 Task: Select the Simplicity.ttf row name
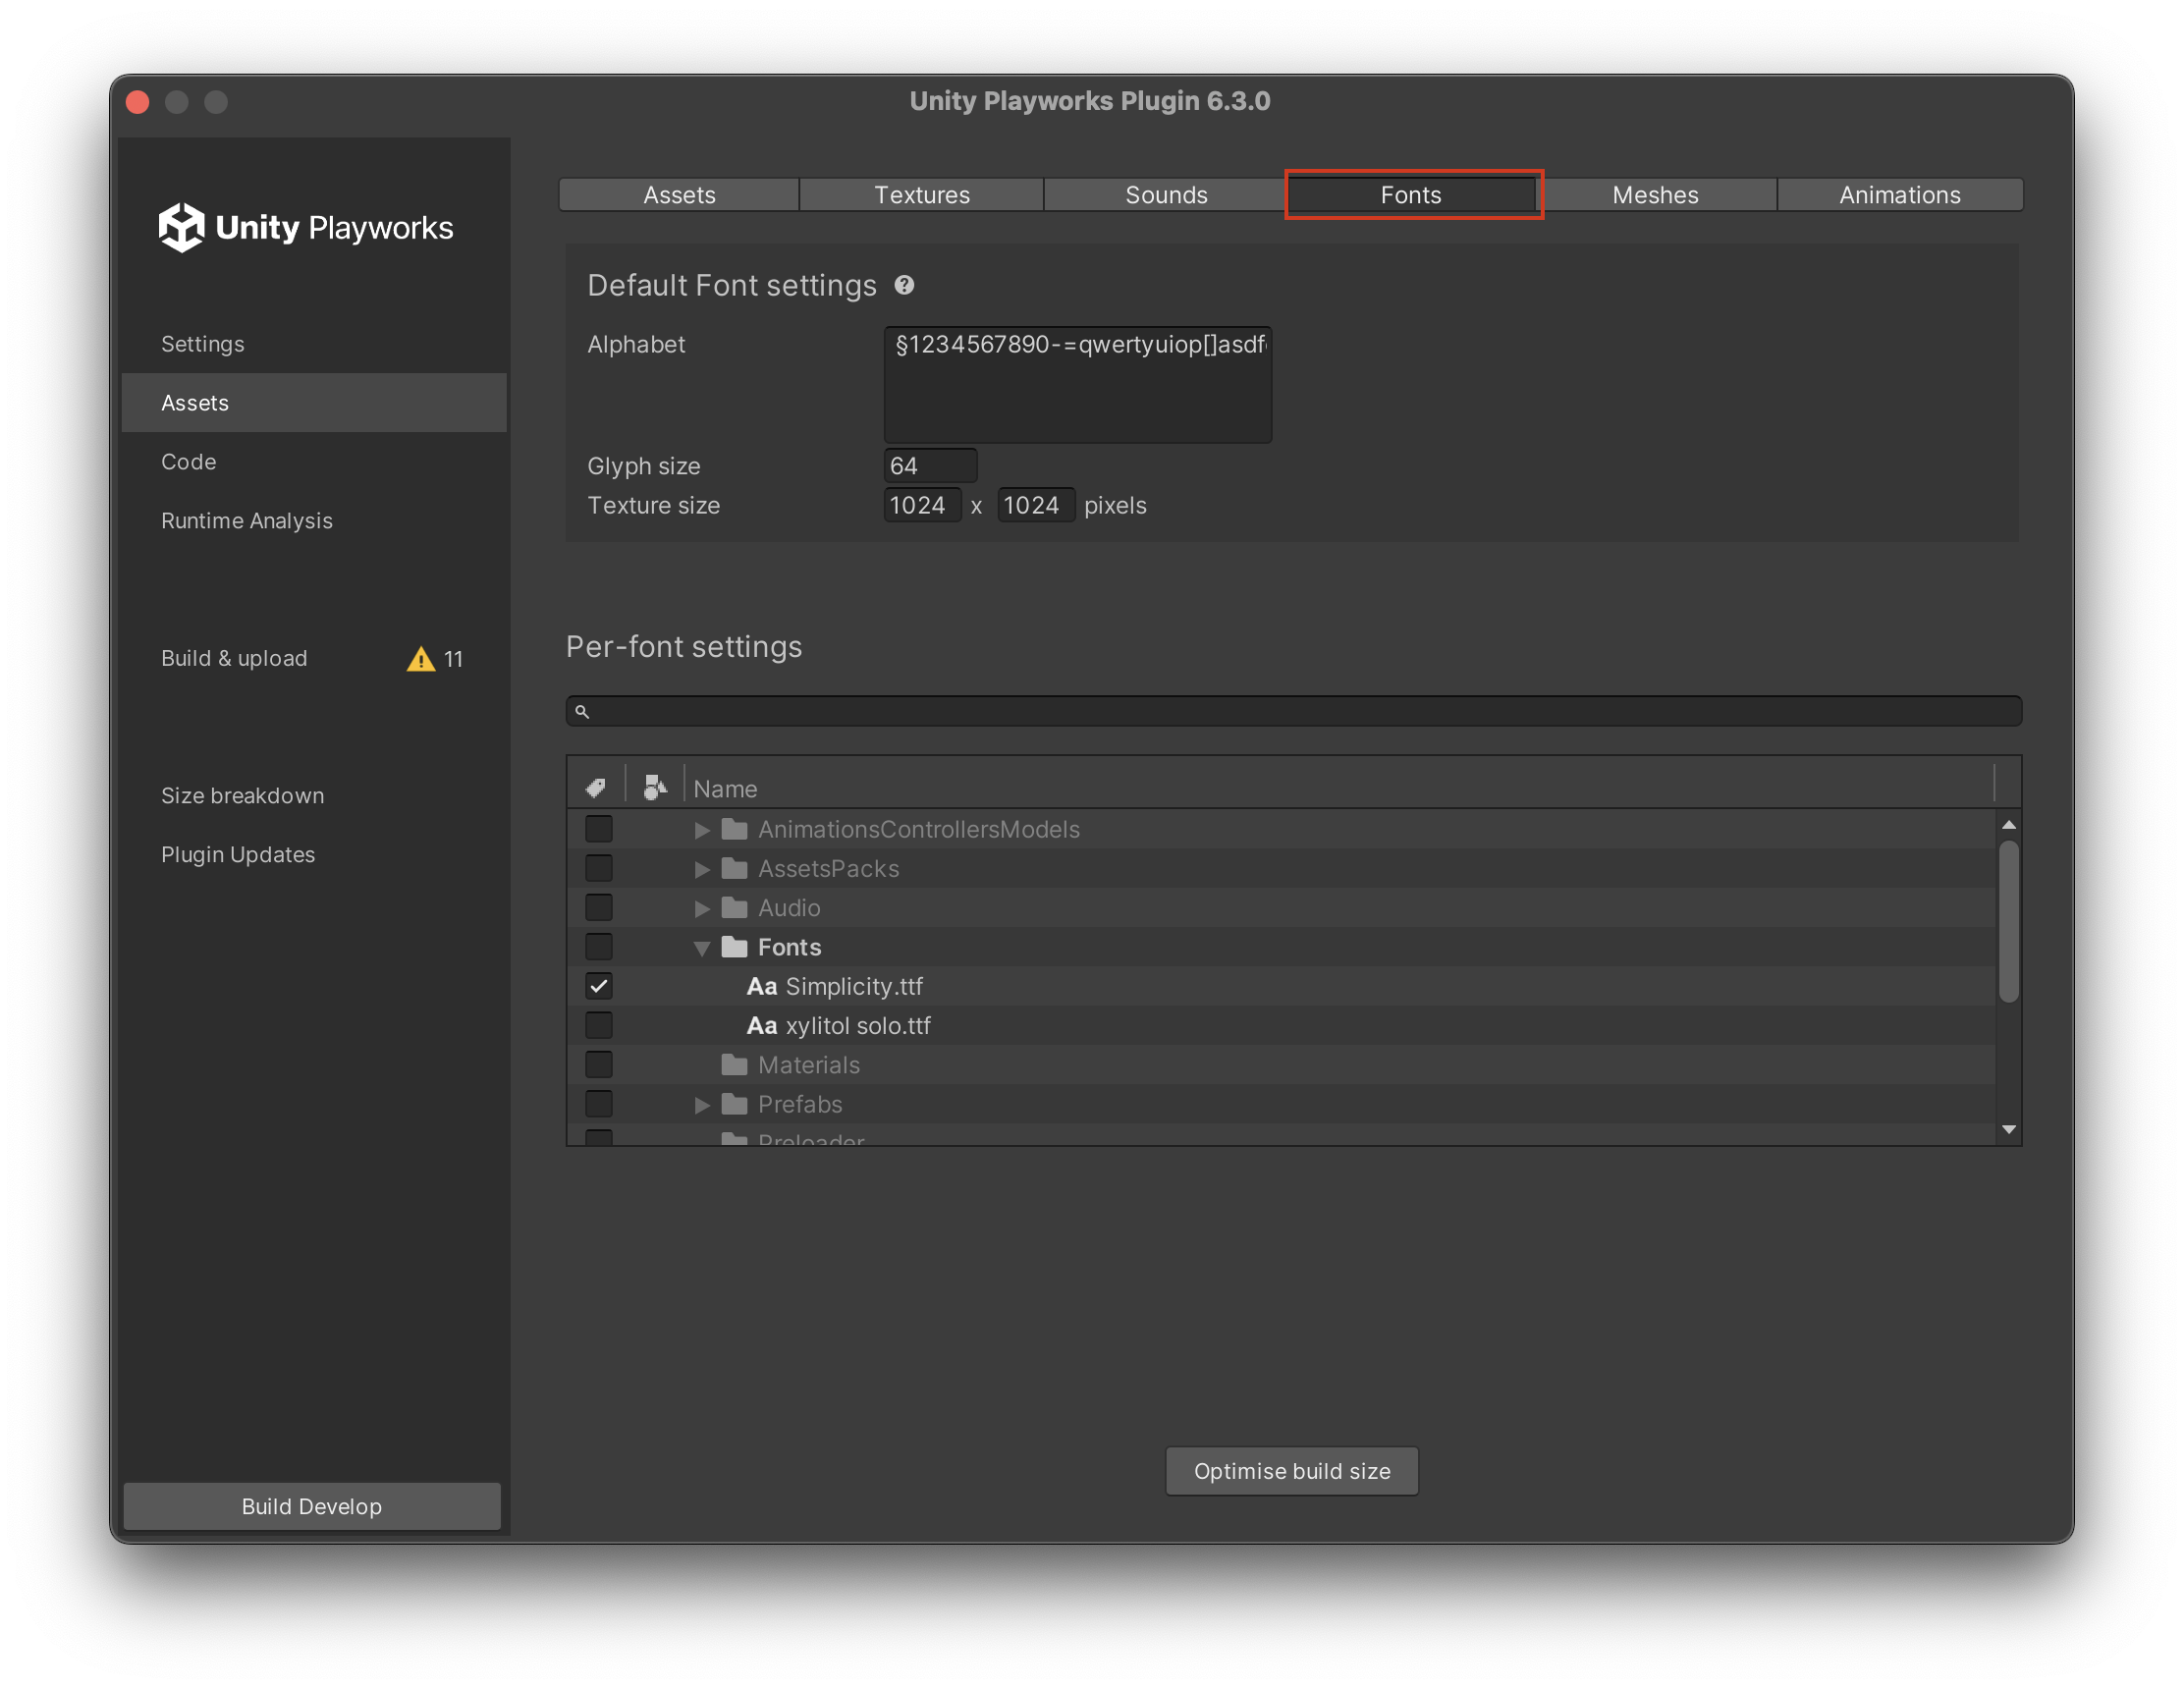[x=853, y=986]
